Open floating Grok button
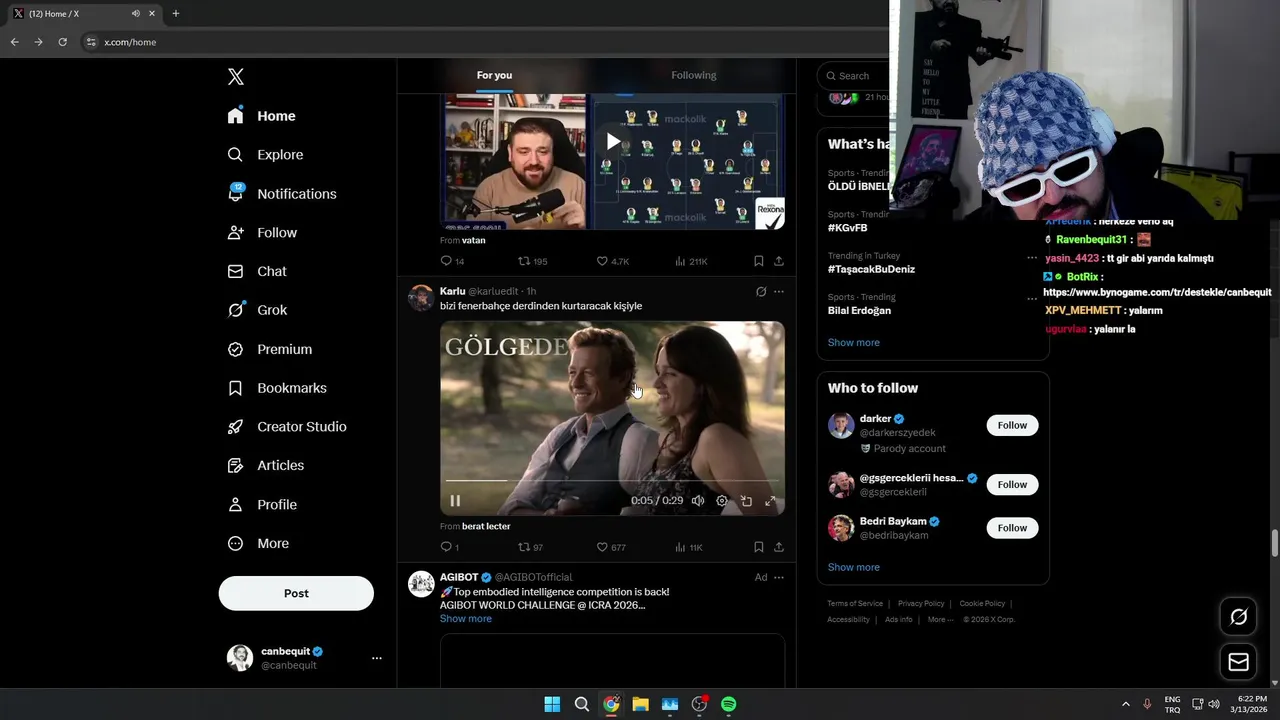The image size is (1280, 720). tap(1238, 617)
